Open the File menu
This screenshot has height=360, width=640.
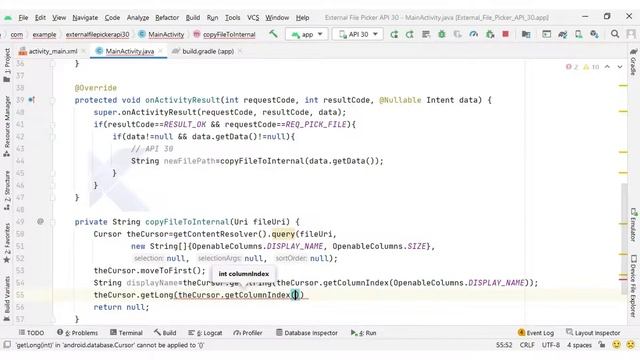23,18
